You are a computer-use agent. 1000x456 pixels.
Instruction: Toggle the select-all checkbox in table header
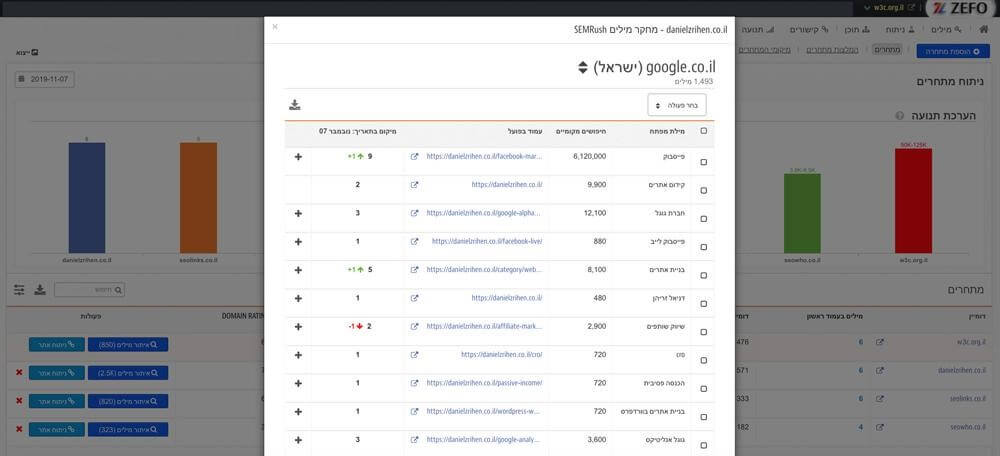[x=703, y=131]
